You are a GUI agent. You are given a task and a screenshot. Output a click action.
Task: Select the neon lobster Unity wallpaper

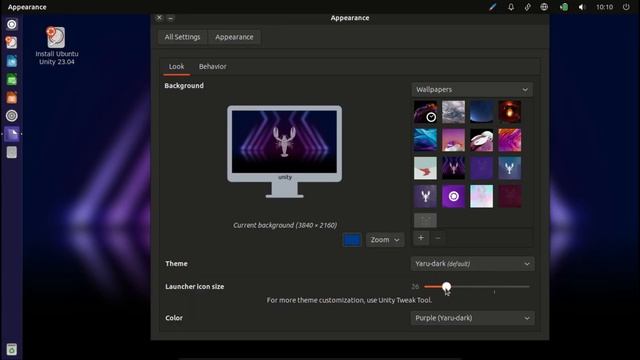click(x=453, y=168)
